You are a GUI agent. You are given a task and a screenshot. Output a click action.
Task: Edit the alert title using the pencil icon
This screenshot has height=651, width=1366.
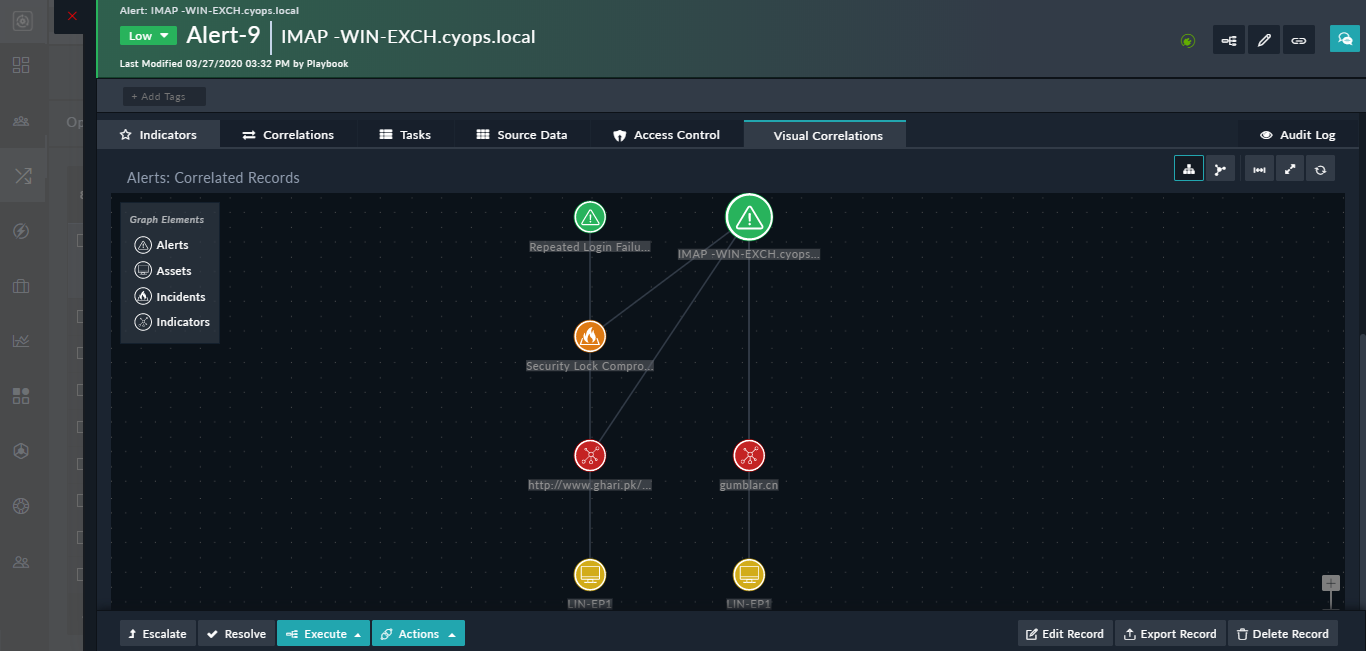click(1263, 39)
